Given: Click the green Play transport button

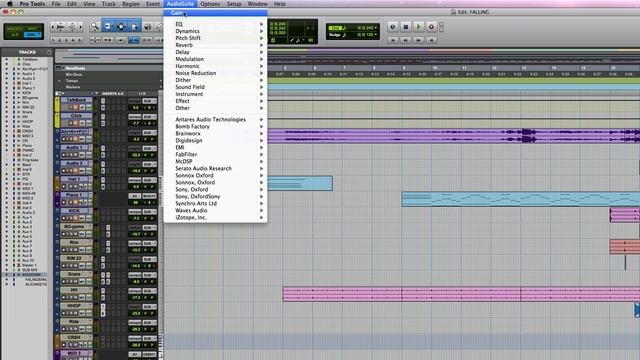Looking at the screenshot, I should (x=418, y=27).
